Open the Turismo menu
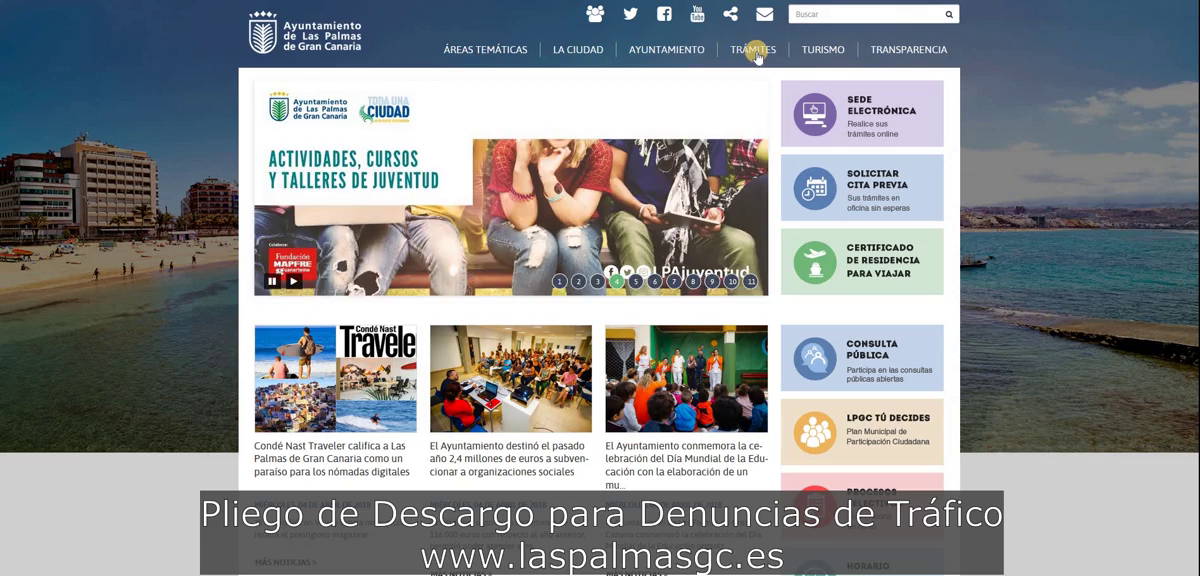This screenshot has height=576, width=1200. 823,50
